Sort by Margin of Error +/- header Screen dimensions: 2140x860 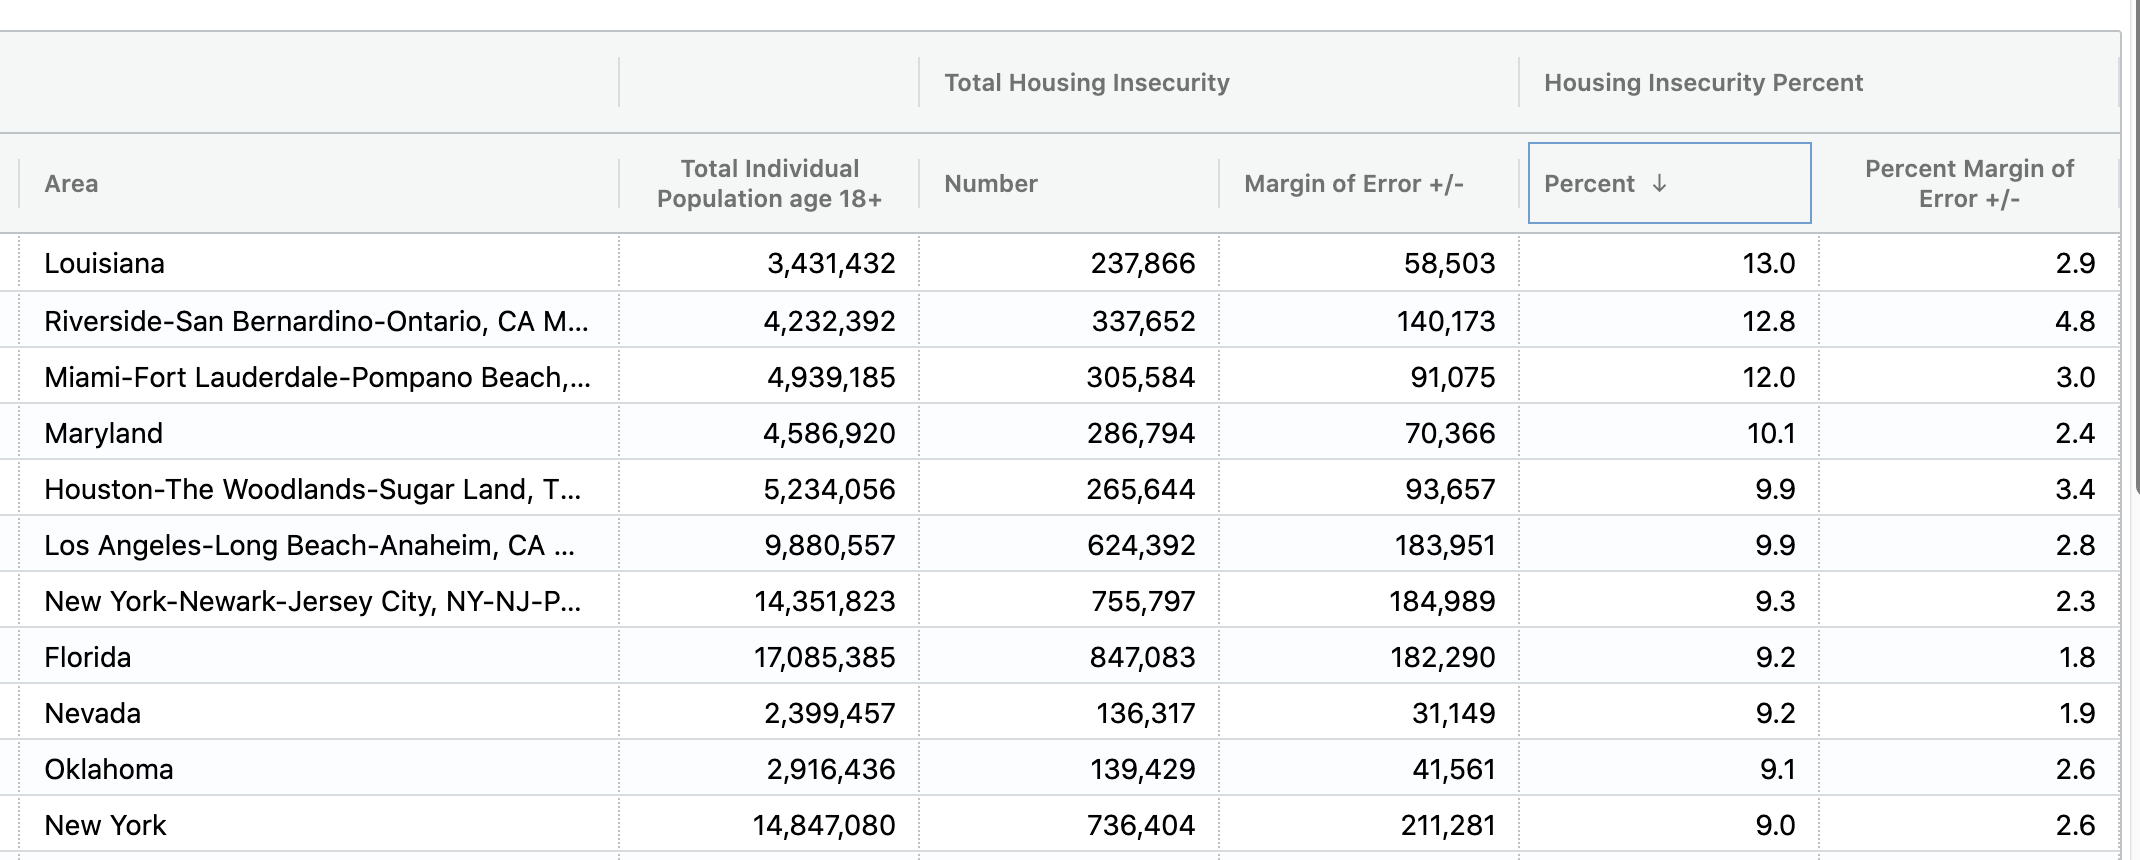tap(1353, 184)
